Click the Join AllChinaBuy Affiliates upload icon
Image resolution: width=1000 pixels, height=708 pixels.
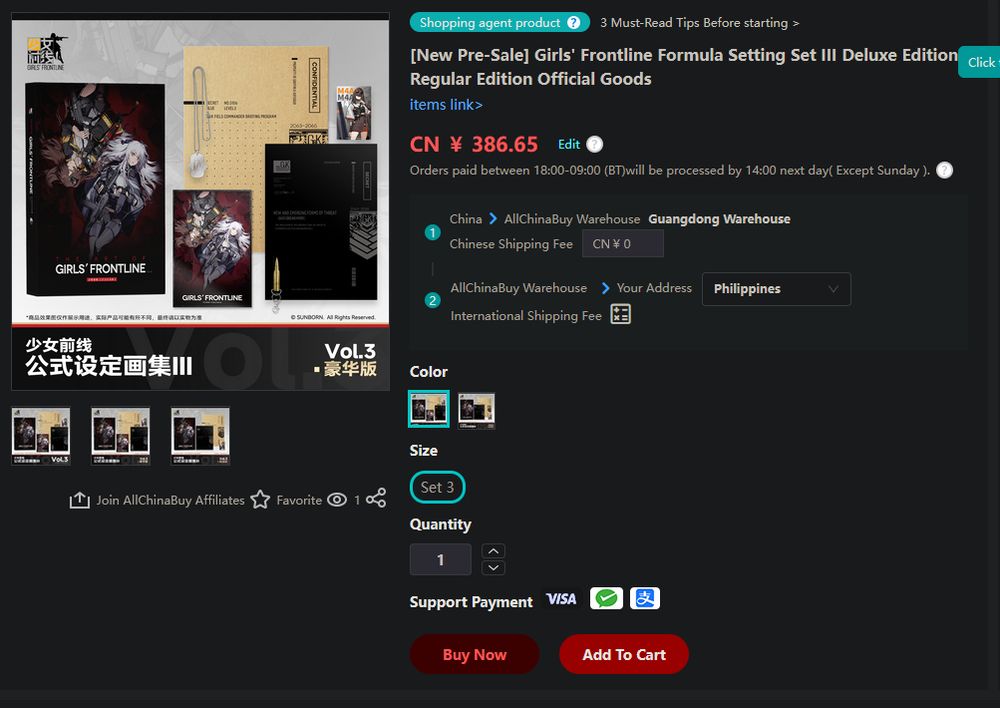click(x=79, y=500)
